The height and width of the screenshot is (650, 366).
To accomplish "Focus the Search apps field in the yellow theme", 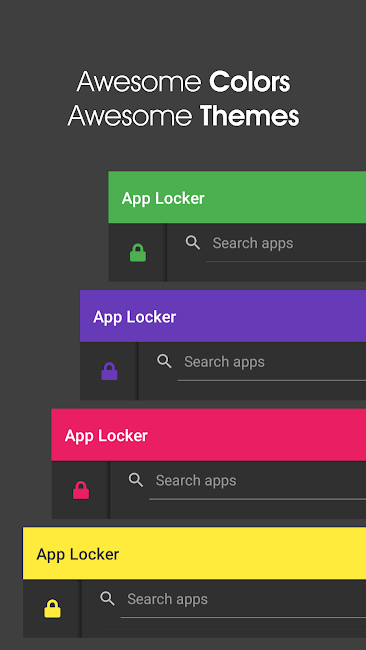I will click(243, 604).
